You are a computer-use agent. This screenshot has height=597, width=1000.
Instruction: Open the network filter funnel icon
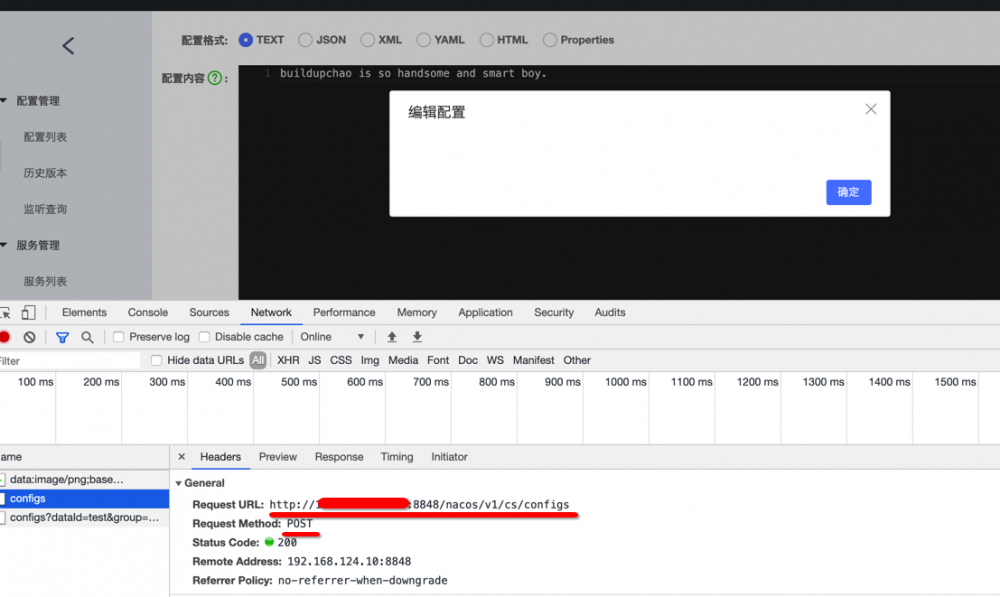(62, 337)
